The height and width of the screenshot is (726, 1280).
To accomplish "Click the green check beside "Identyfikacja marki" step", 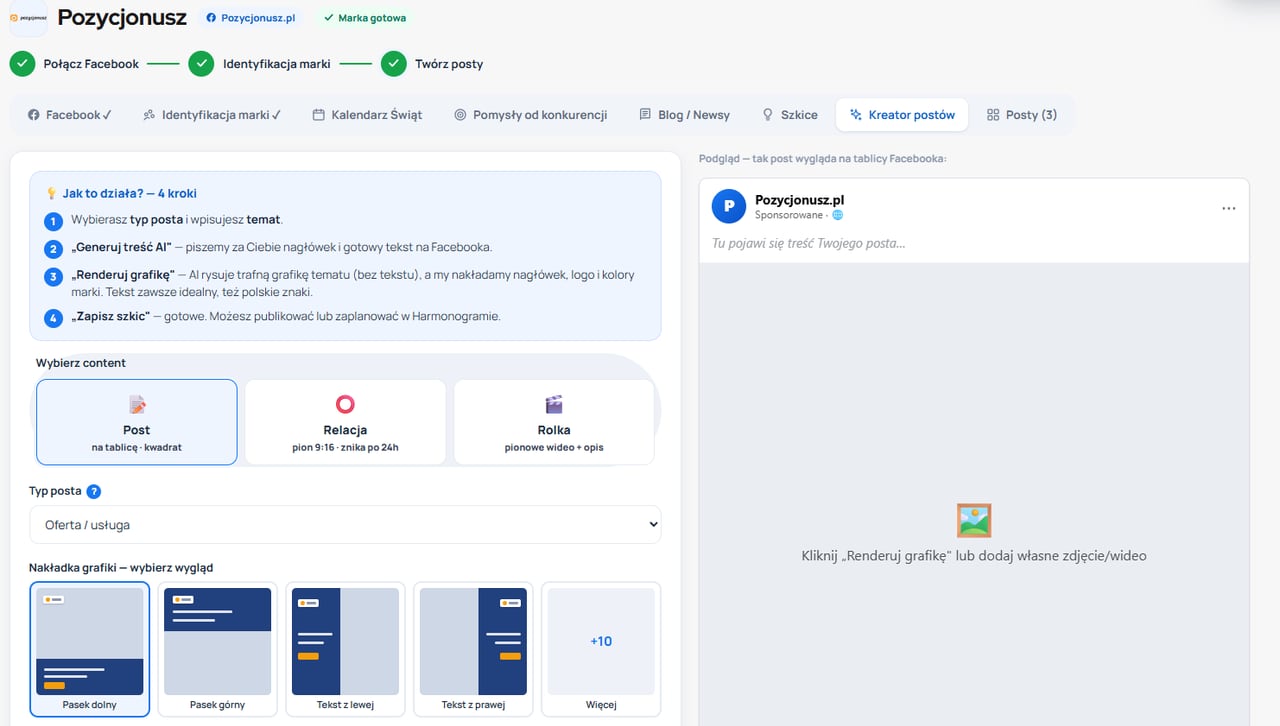I will (202, 64).
